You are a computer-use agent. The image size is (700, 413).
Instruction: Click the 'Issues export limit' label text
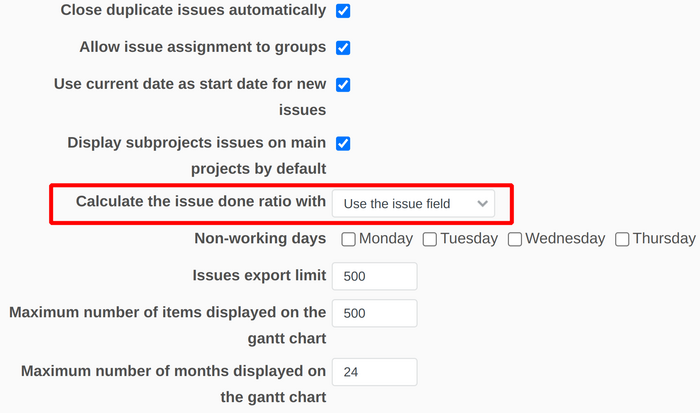(x=259, y=276)
